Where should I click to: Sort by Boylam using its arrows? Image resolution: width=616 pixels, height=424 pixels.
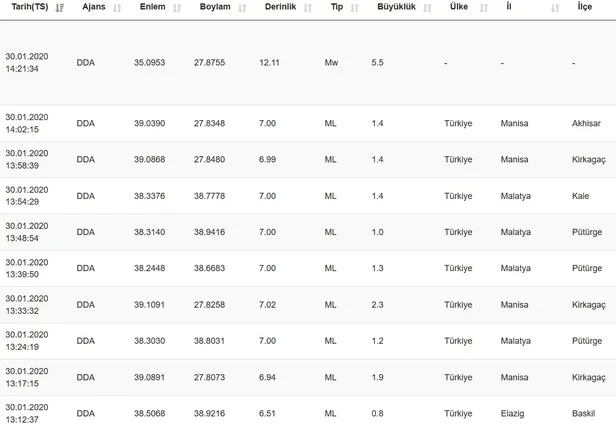243,8
